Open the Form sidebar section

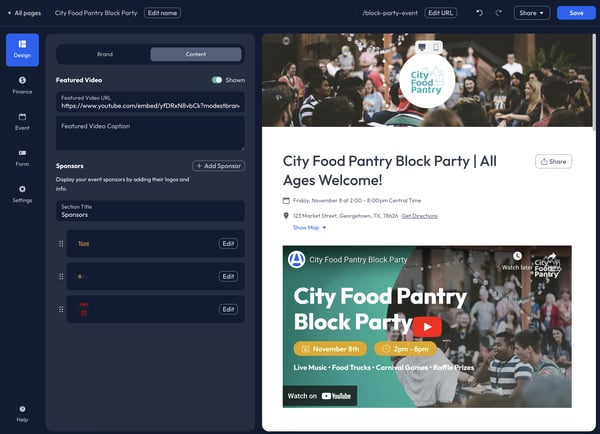tap(22, 158)
